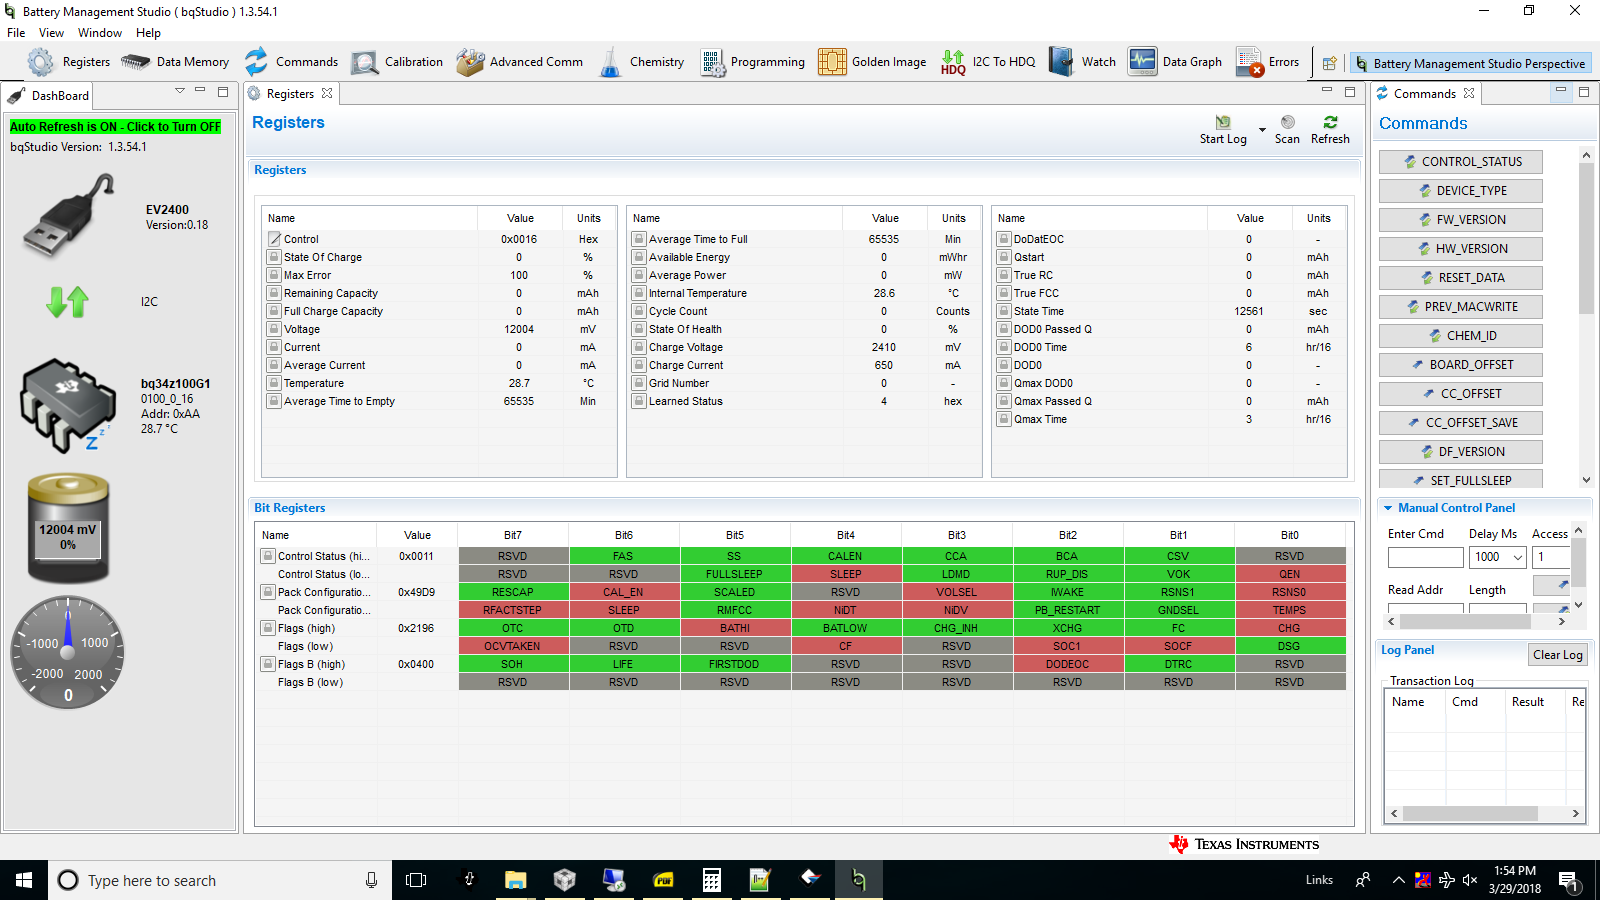Toggle lock icon for State Of Charge

pos(274,257)
